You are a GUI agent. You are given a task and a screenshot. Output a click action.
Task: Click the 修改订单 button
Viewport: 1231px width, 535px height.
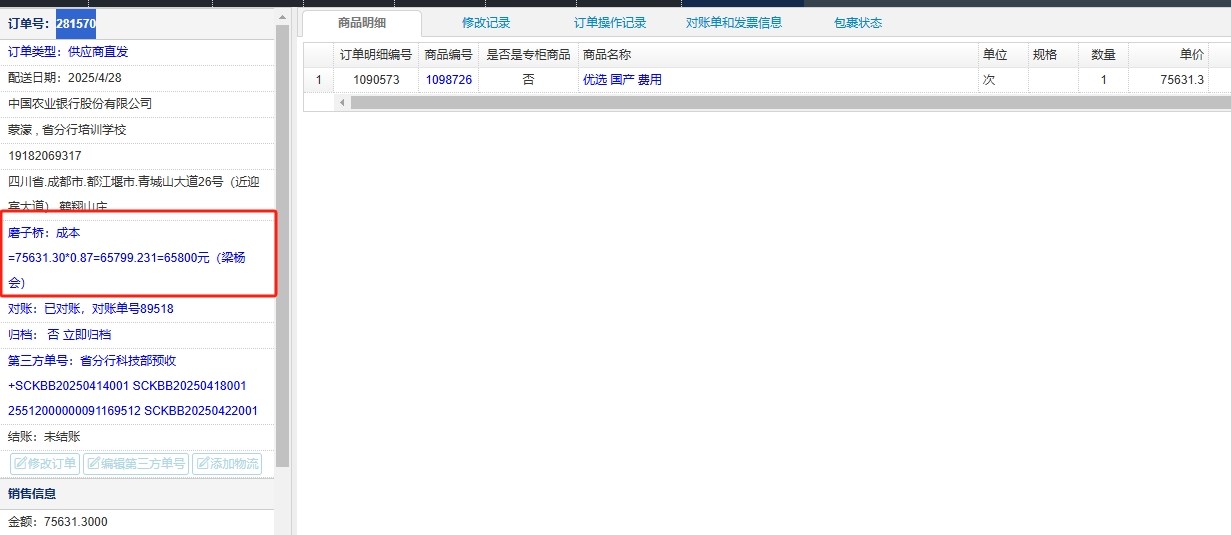[x=45, y=464]
